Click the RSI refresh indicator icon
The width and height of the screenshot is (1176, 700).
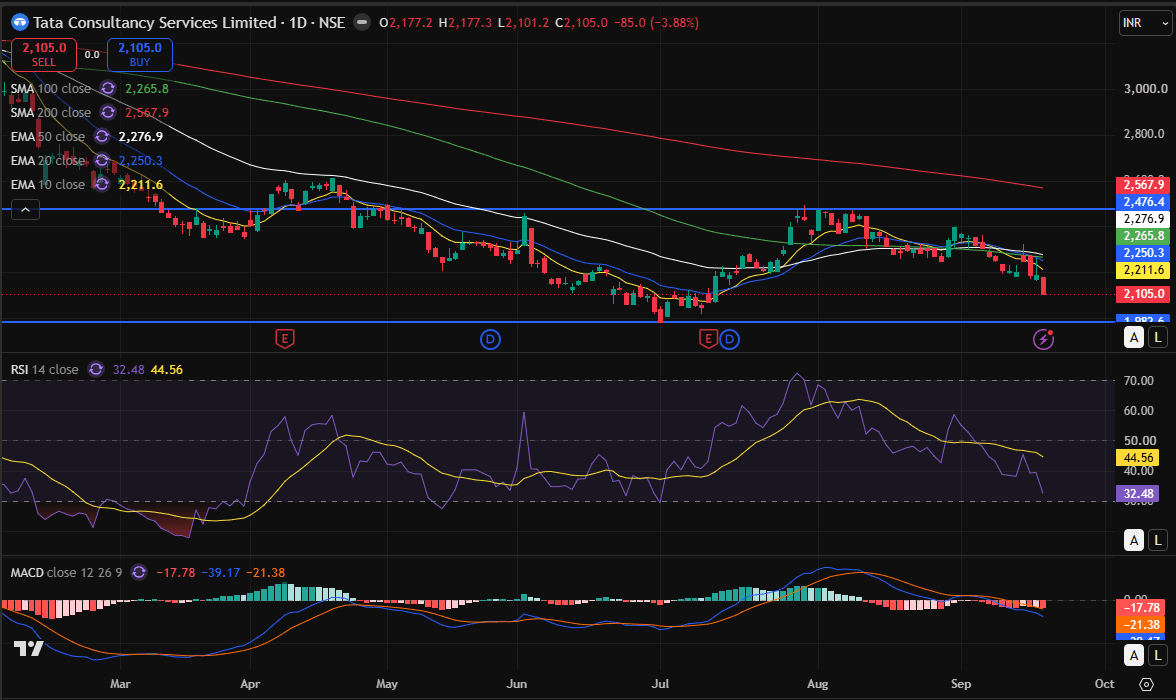tap(96, 369)
